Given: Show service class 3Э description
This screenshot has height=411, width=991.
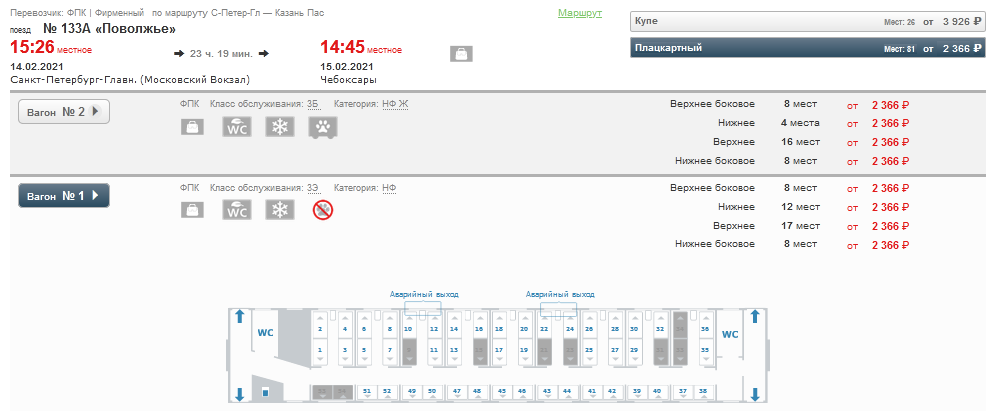Looking at the screenshot, I should [313, 188].
